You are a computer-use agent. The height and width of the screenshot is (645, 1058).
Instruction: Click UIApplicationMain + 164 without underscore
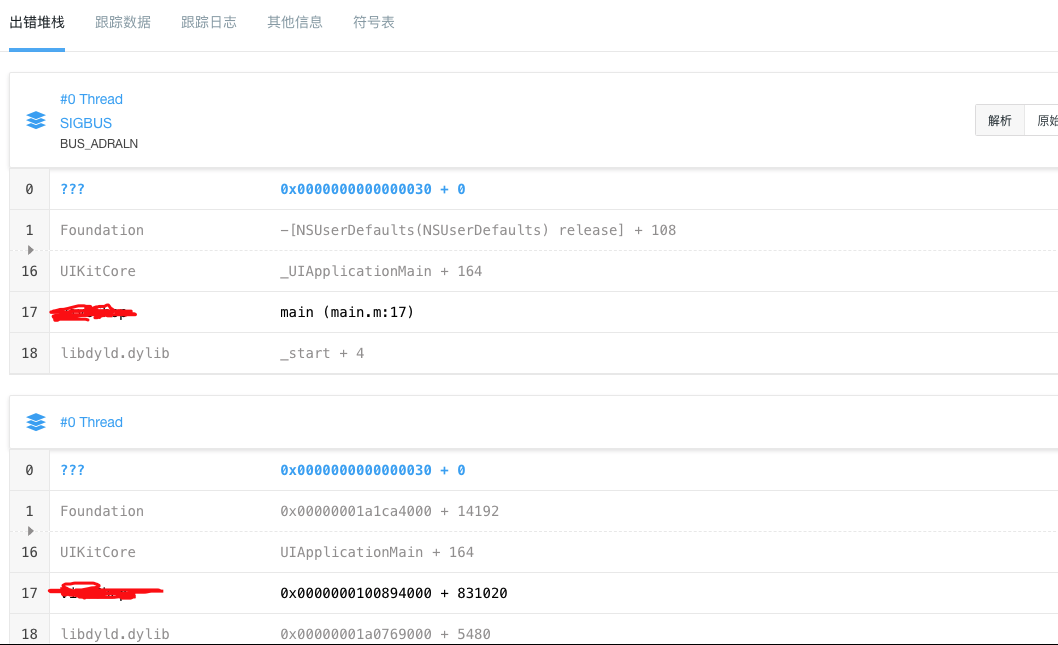pyautogui.click(x=377, y=553)
